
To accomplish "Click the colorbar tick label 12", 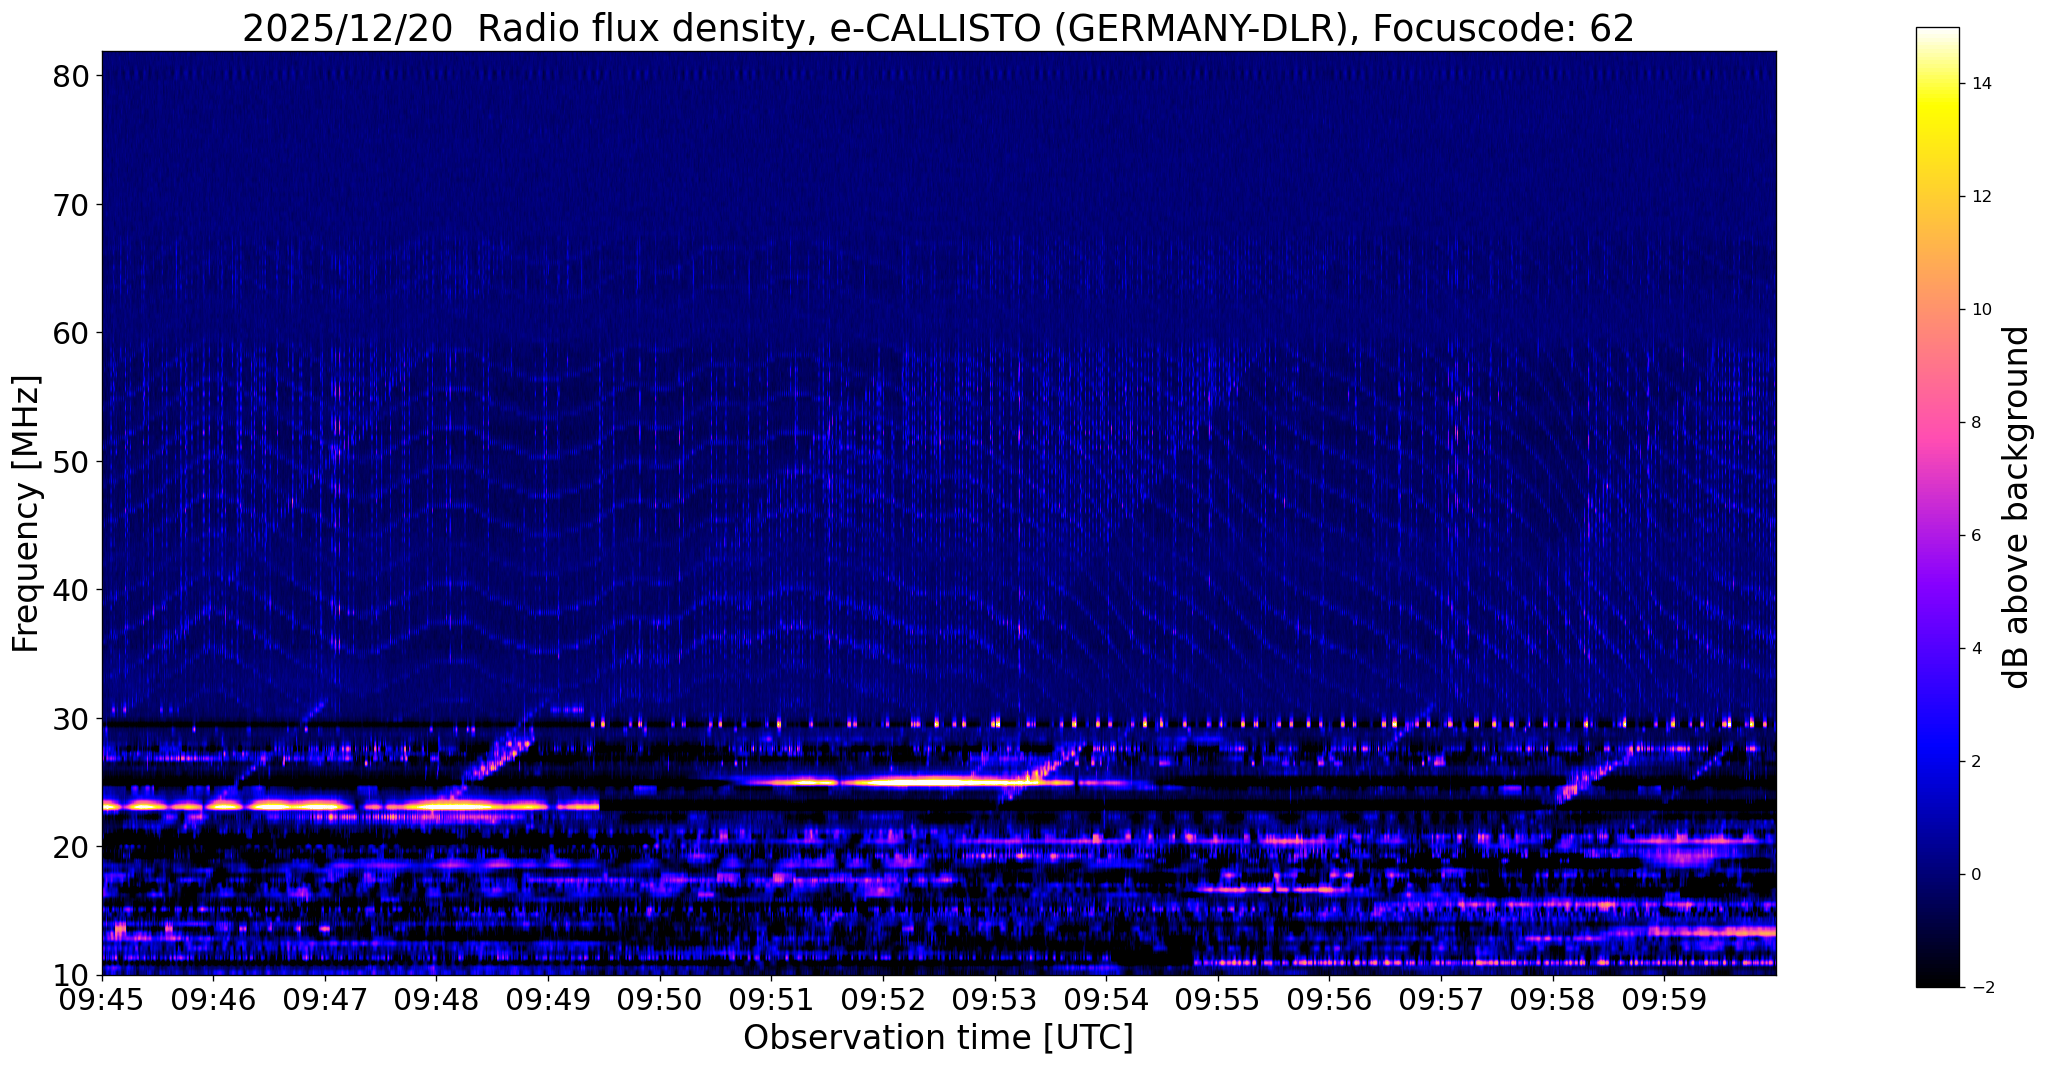I will coord(1980,197).
